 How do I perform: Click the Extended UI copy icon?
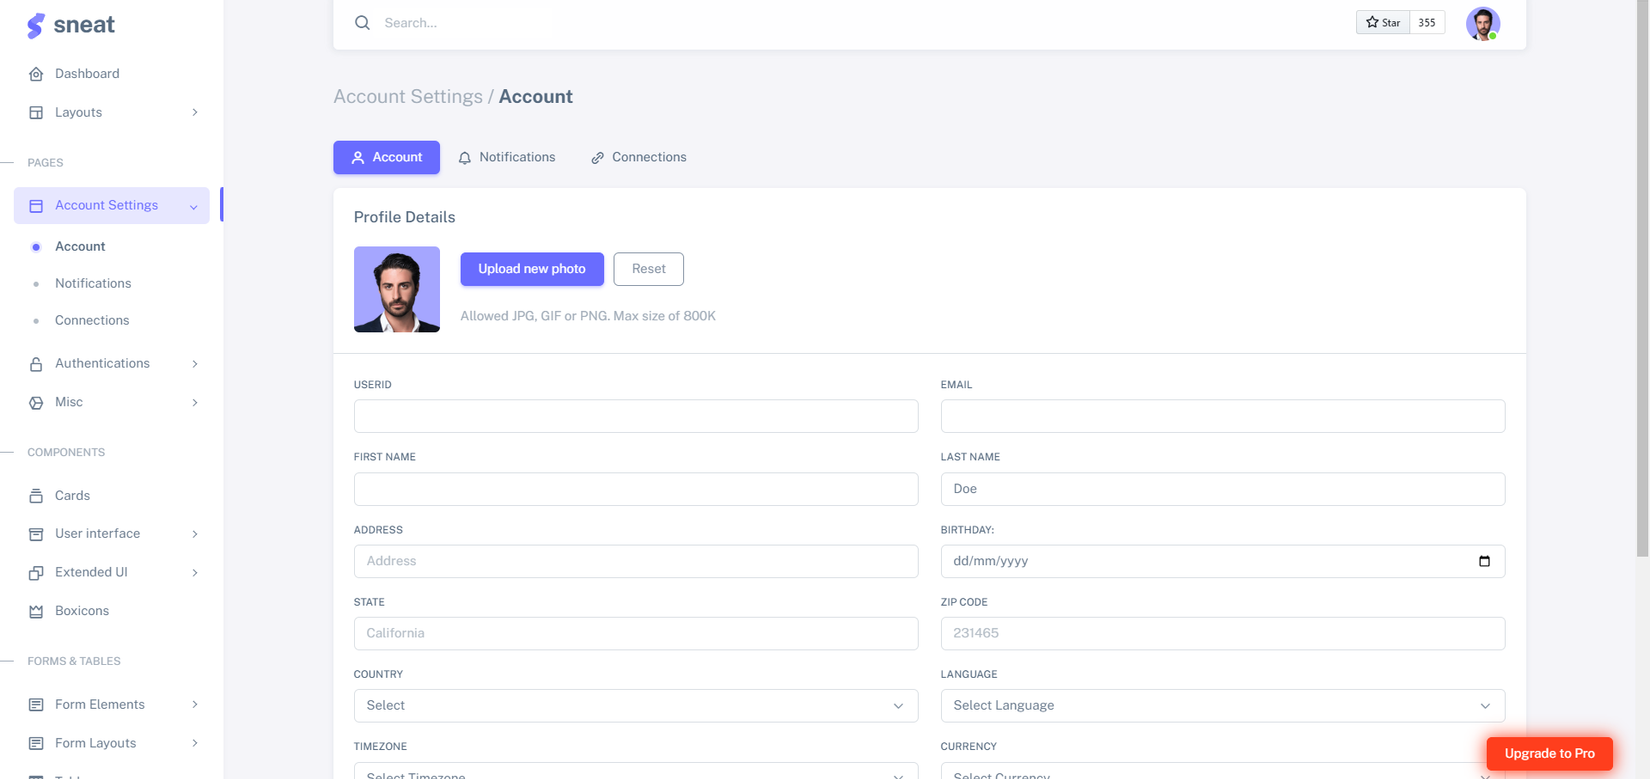(x=36, y=573)
